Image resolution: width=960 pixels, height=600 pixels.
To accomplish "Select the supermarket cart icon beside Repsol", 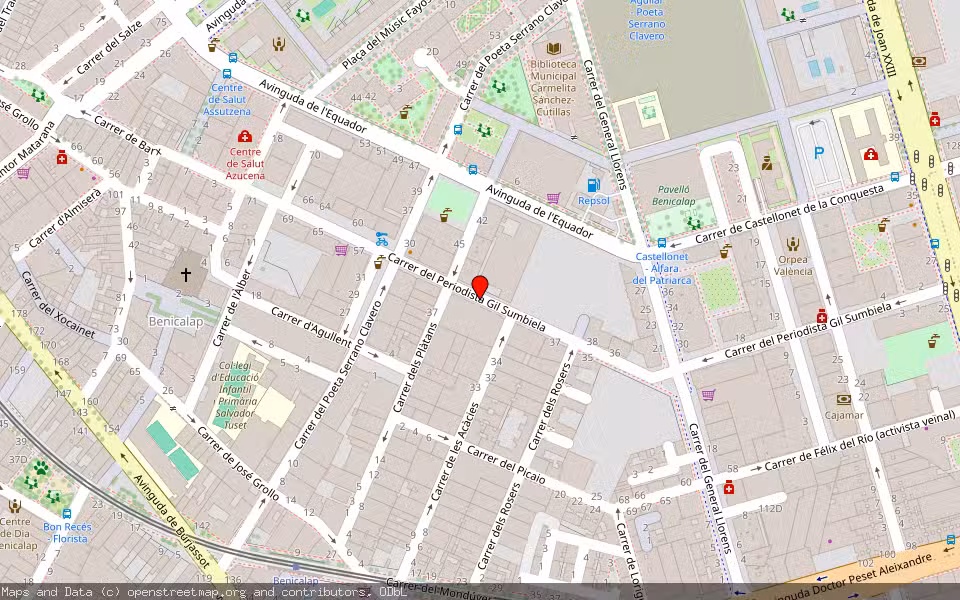I will [x=553, y=198].
